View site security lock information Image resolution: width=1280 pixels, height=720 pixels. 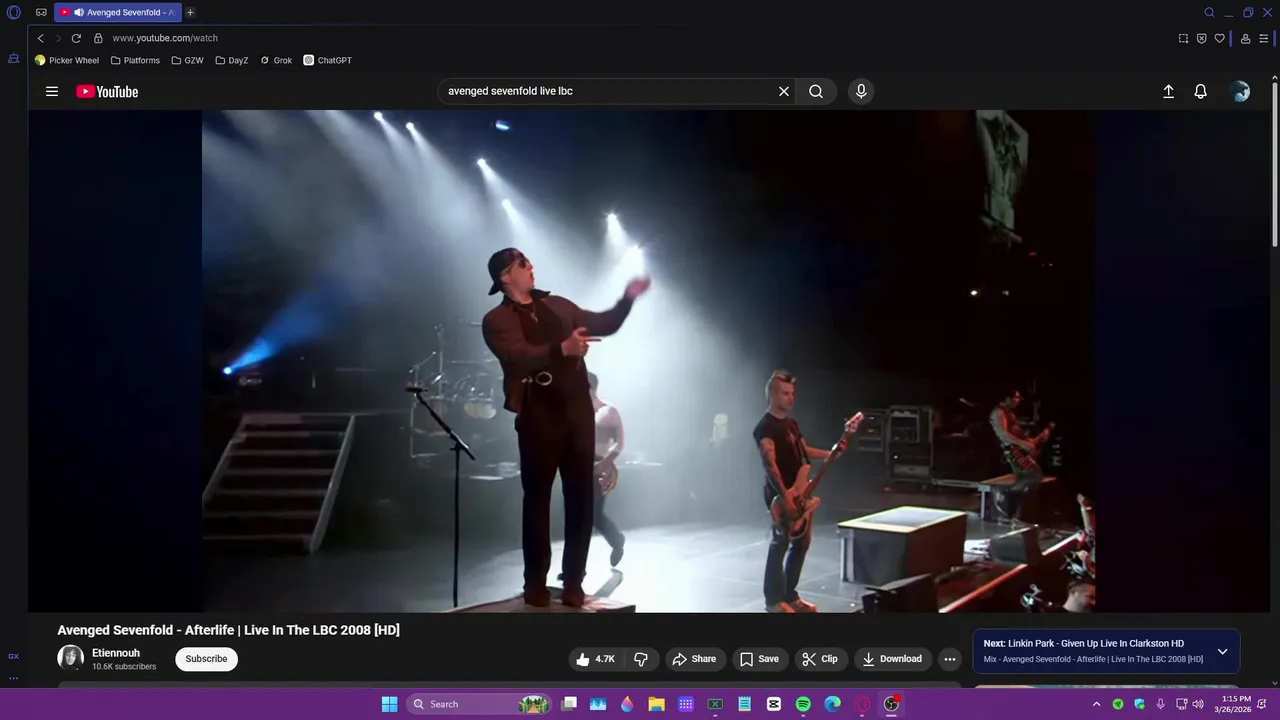[98, 38]
